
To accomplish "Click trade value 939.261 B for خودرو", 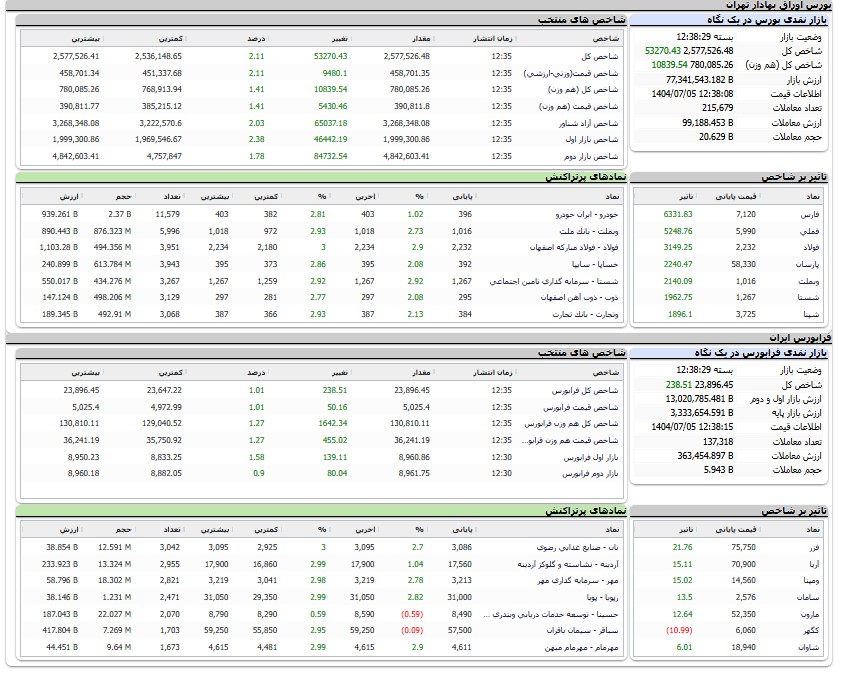I will [60, 214].
